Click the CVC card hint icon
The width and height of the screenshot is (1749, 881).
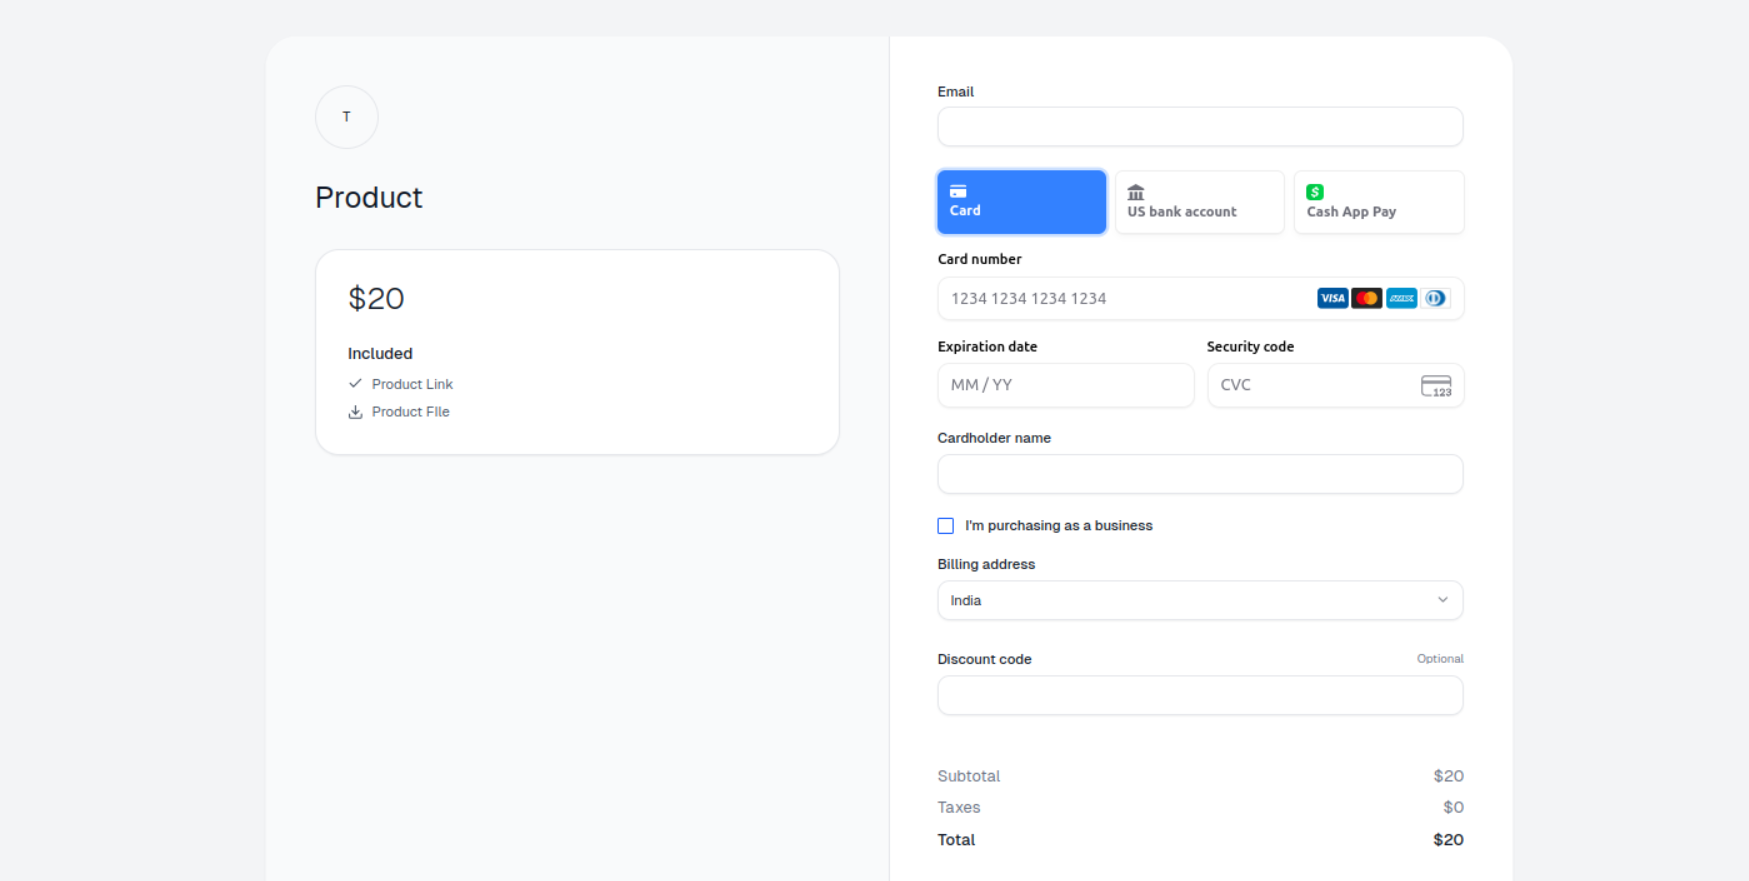(x=1436, y=386)
